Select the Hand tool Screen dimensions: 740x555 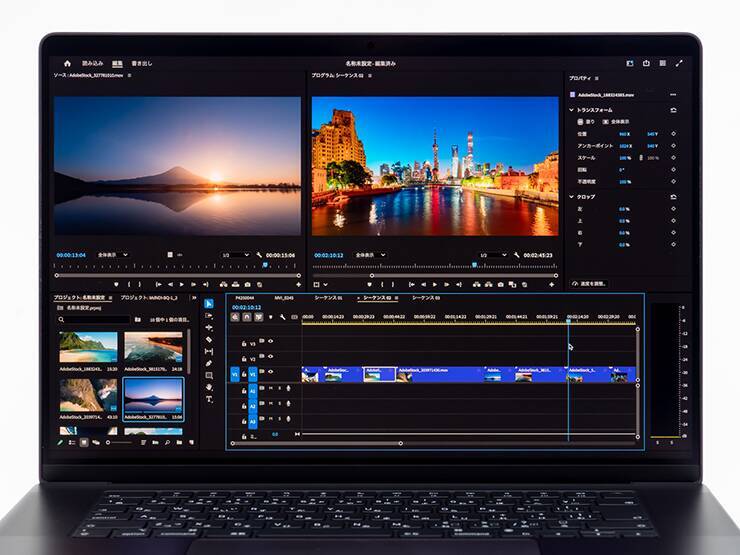[x=209, y=388]
